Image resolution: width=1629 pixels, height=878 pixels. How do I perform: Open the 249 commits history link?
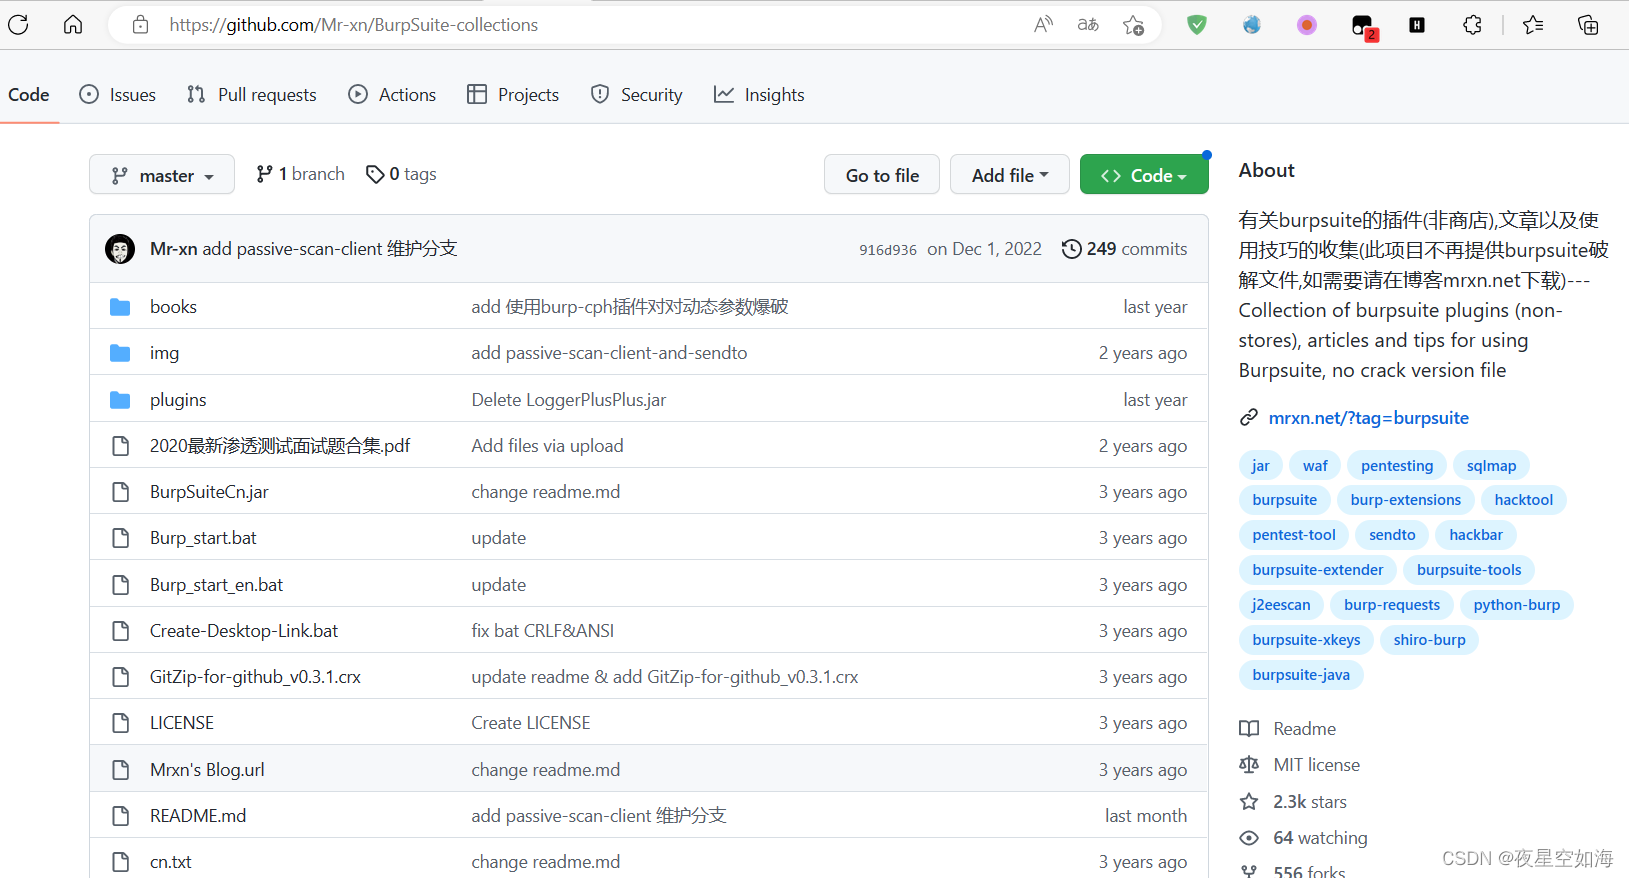point(1125,249)
